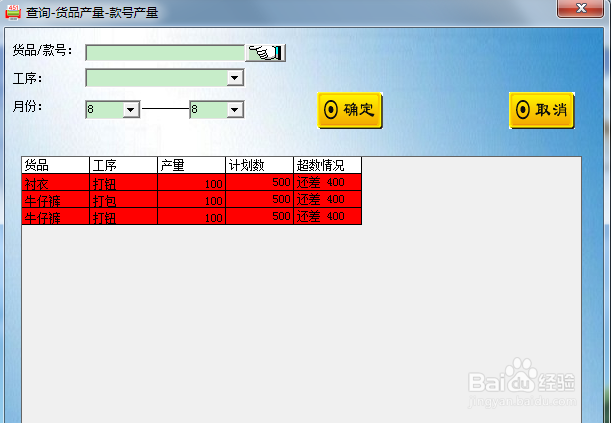
Task: Expand the starting 月份 dropdown arrow
Action: coord(131,109)
